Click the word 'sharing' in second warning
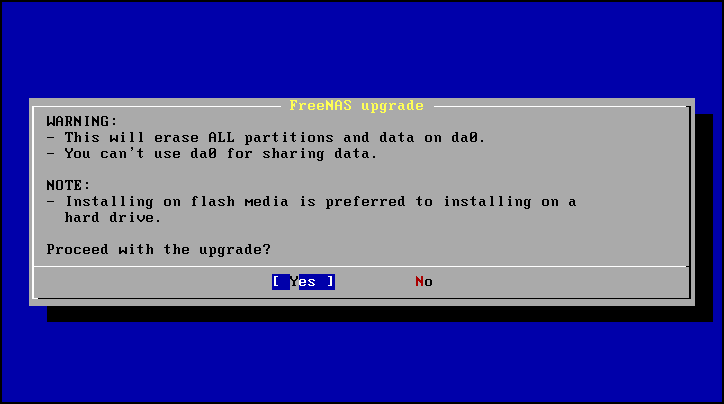This screenshot has height=404, width=724. point(293,154)
